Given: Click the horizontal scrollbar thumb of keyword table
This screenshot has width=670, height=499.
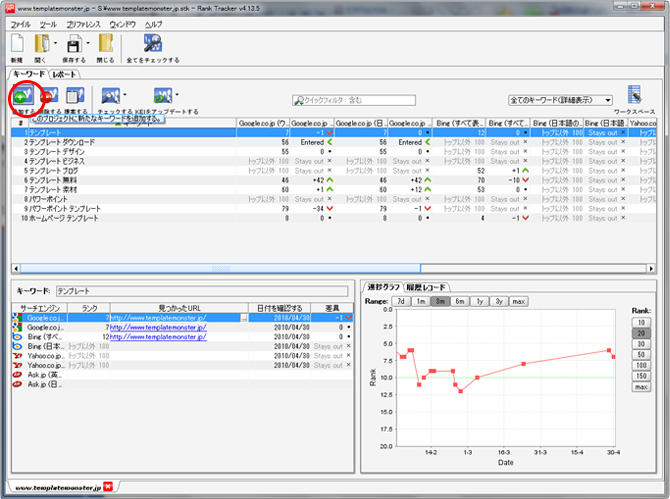Looking at the screenshot, I should point(220,268).
